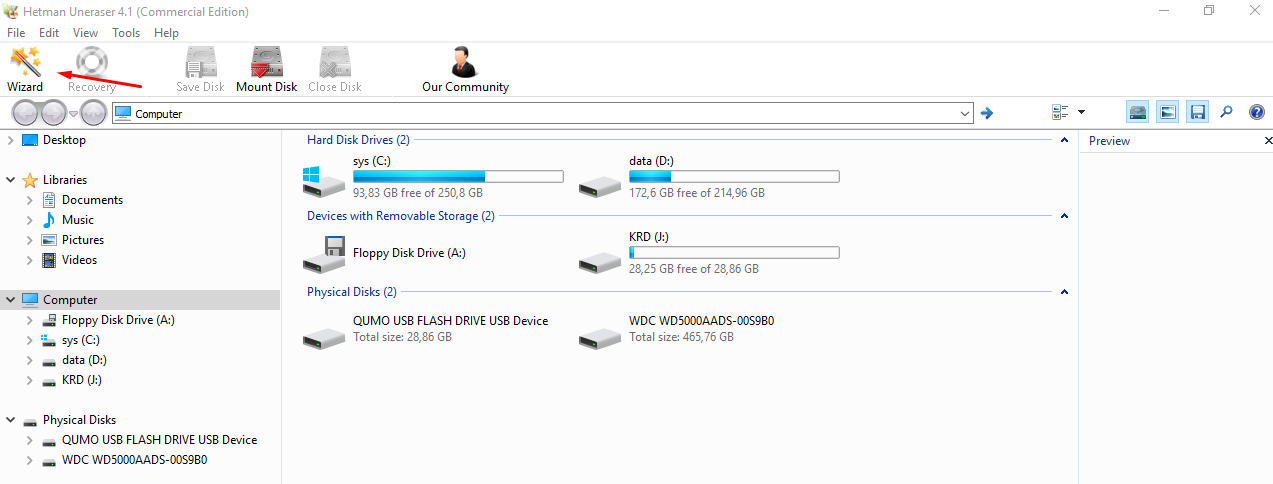Collapse the Computer tree node
Viewport: 1273px width, 484px height.
point(10,300)
